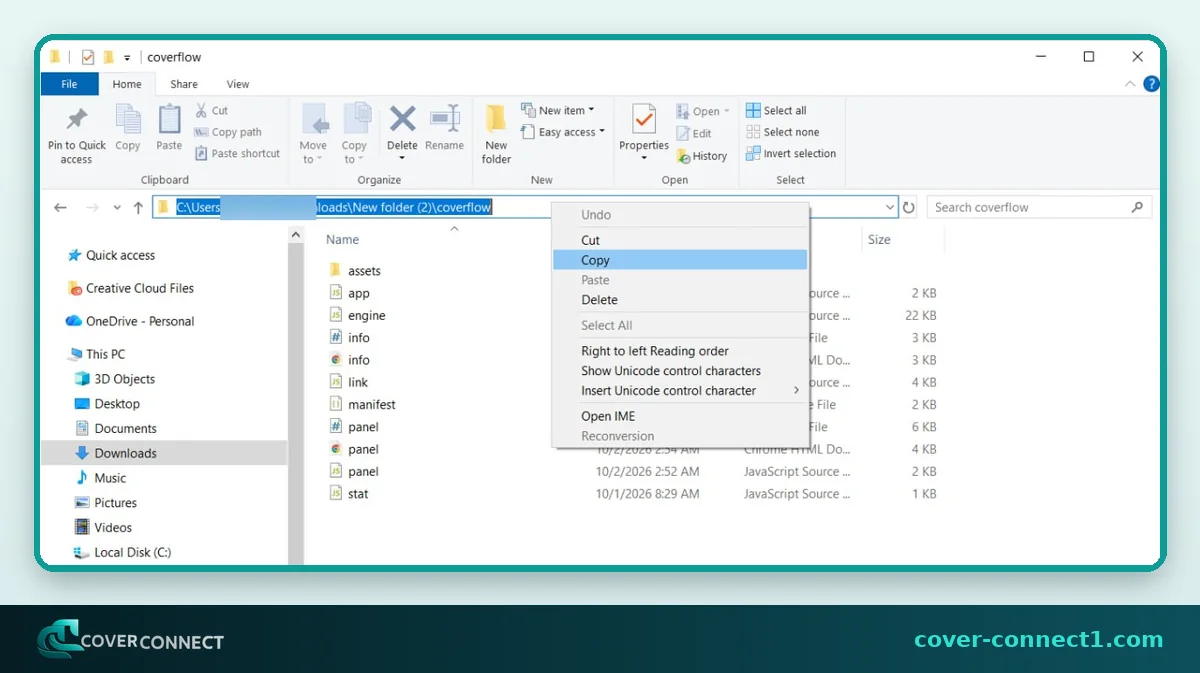Click the Rename icon in Organize group
1200x673 pixels.
click(x=444, y=119)
